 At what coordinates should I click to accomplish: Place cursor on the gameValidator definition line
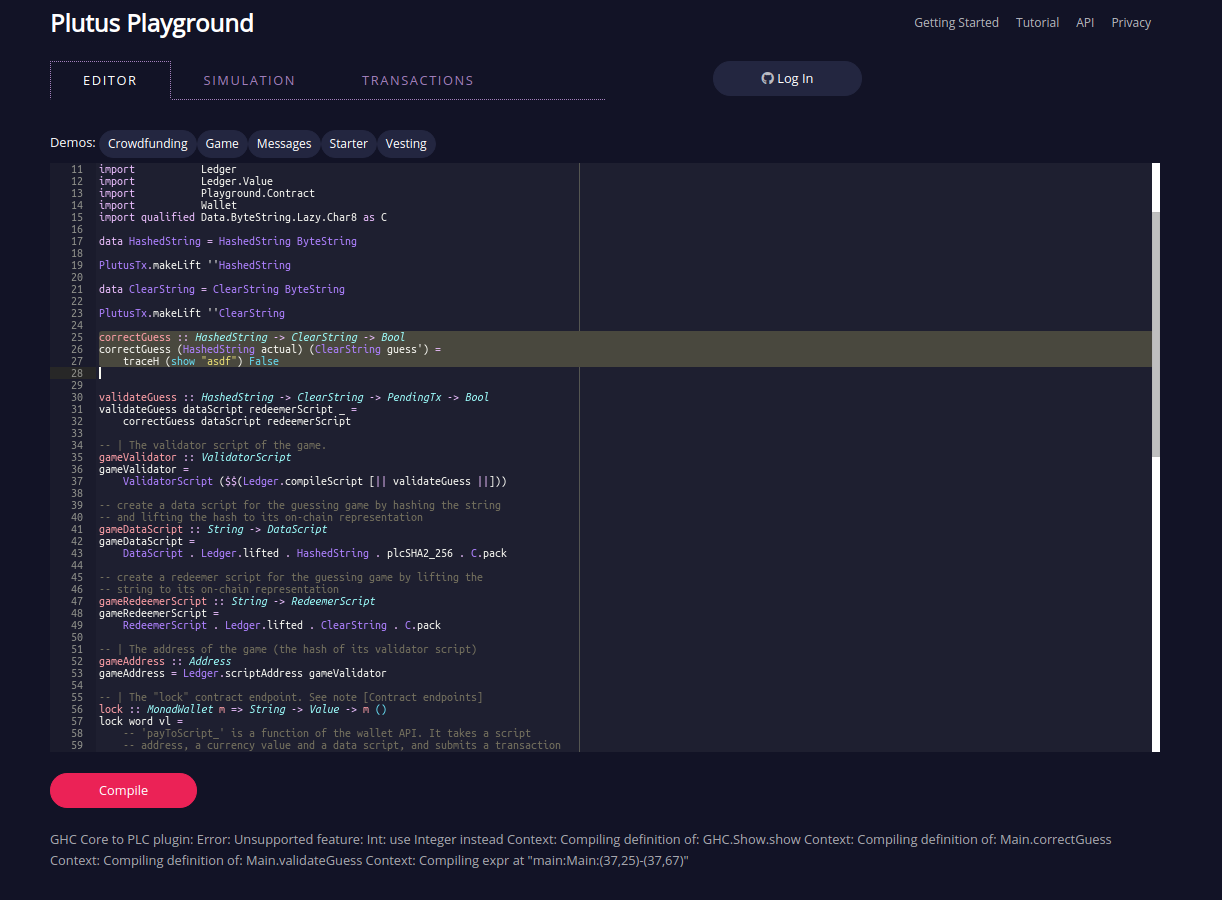pyautogui.click(x=145, y=469)
